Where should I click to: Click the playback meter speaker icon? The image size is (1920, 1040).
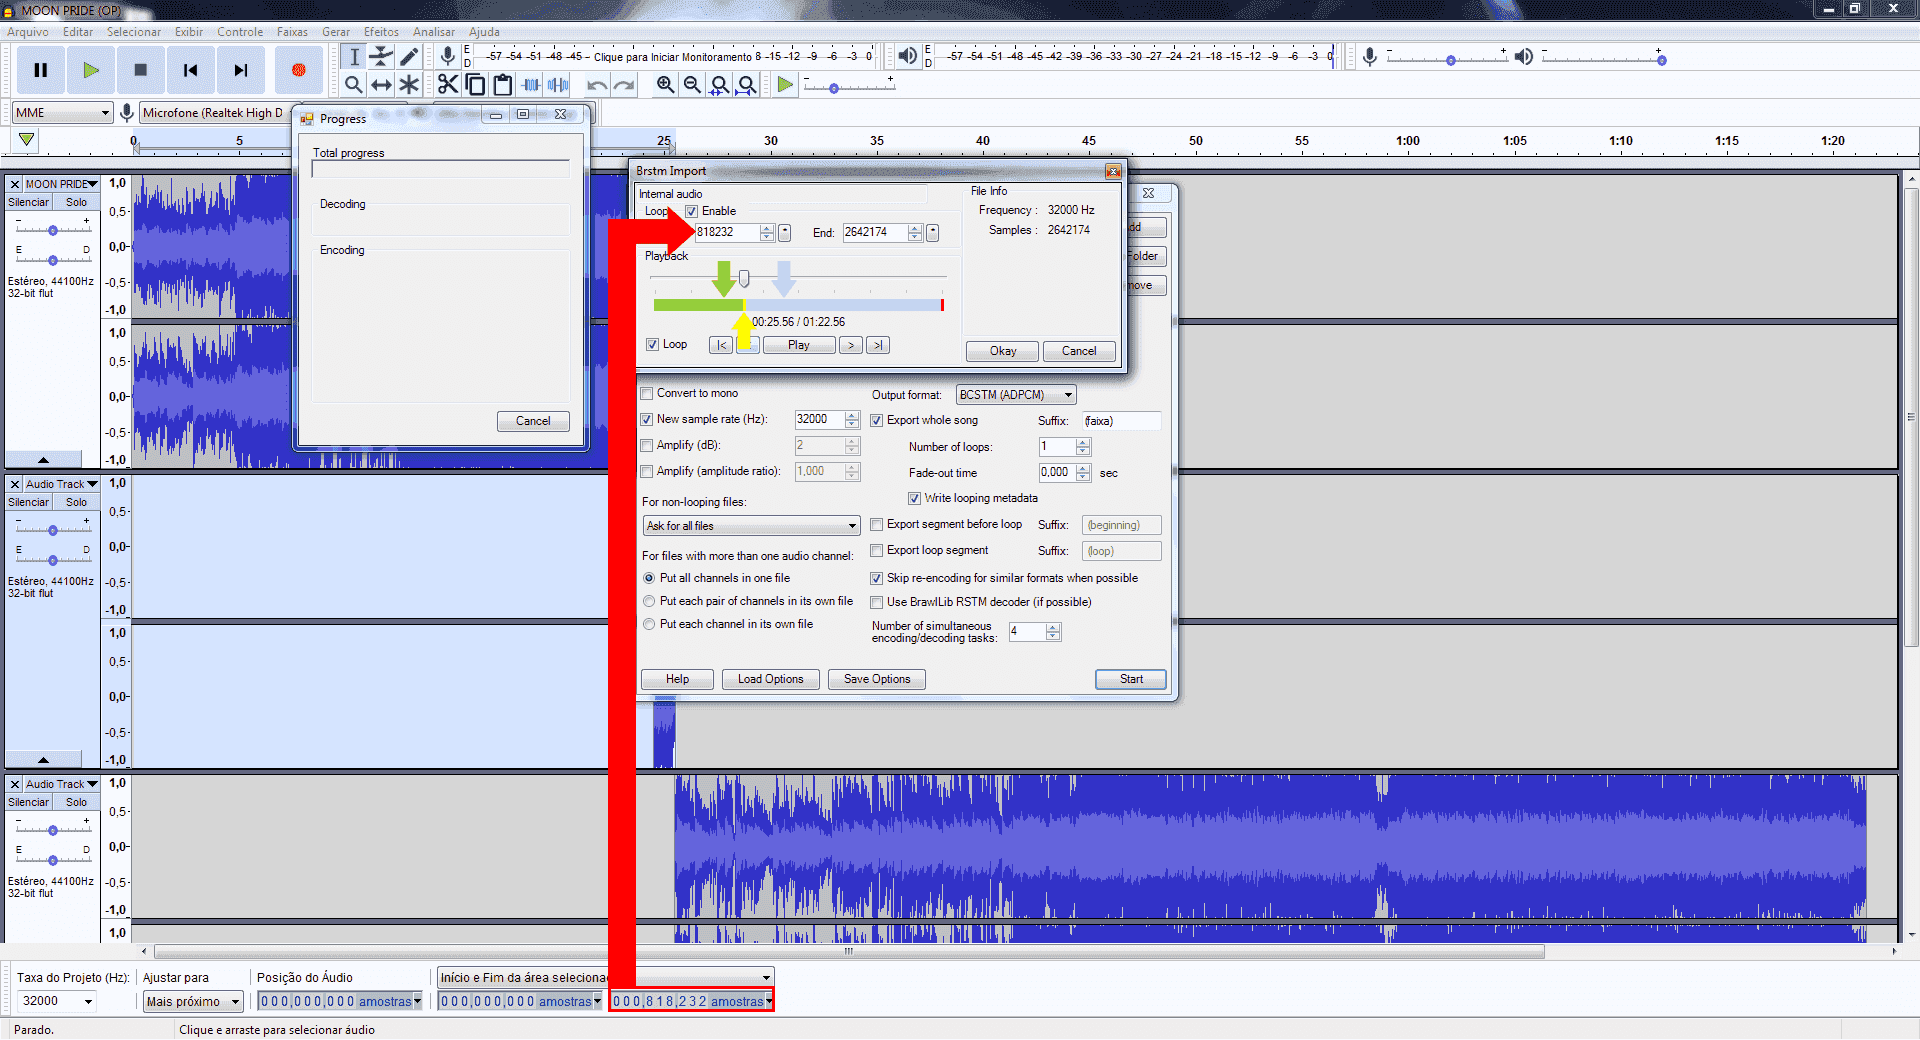click(x=907, y=56)
